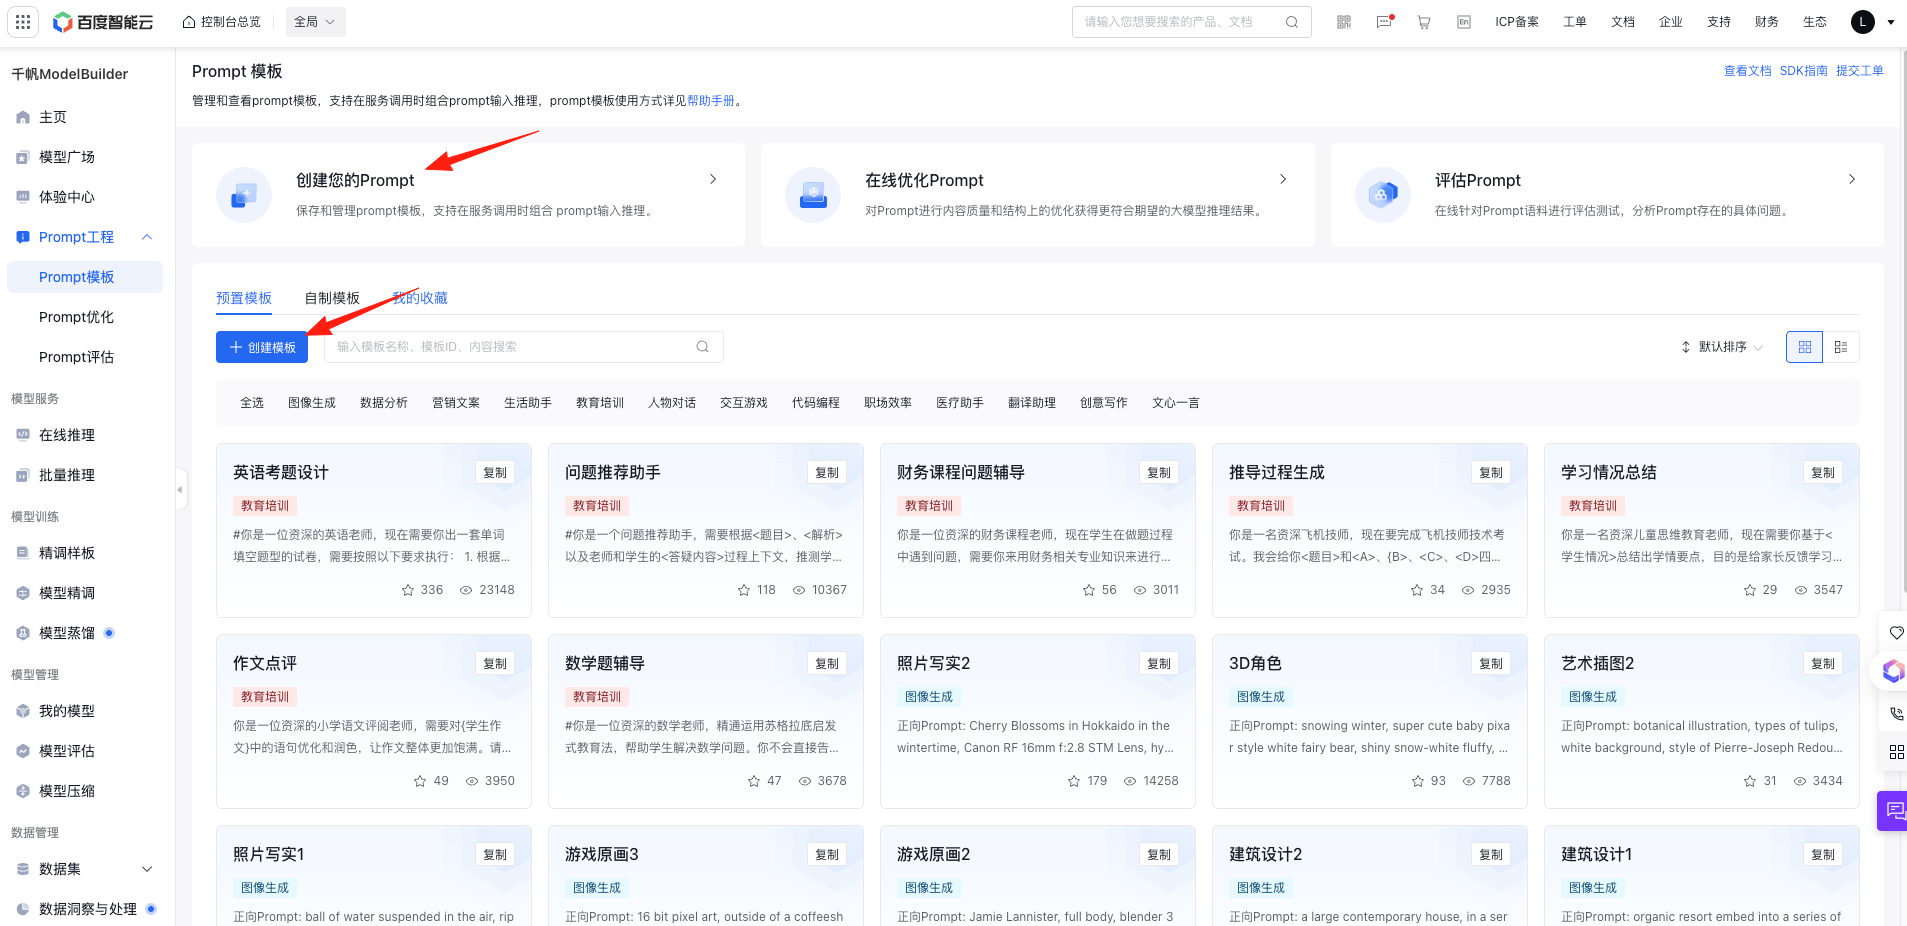Image resolution: width=1907 pixels, height=926 pixels.
Task: Open the floating four-squares icon
Action: click(1896, 752)
